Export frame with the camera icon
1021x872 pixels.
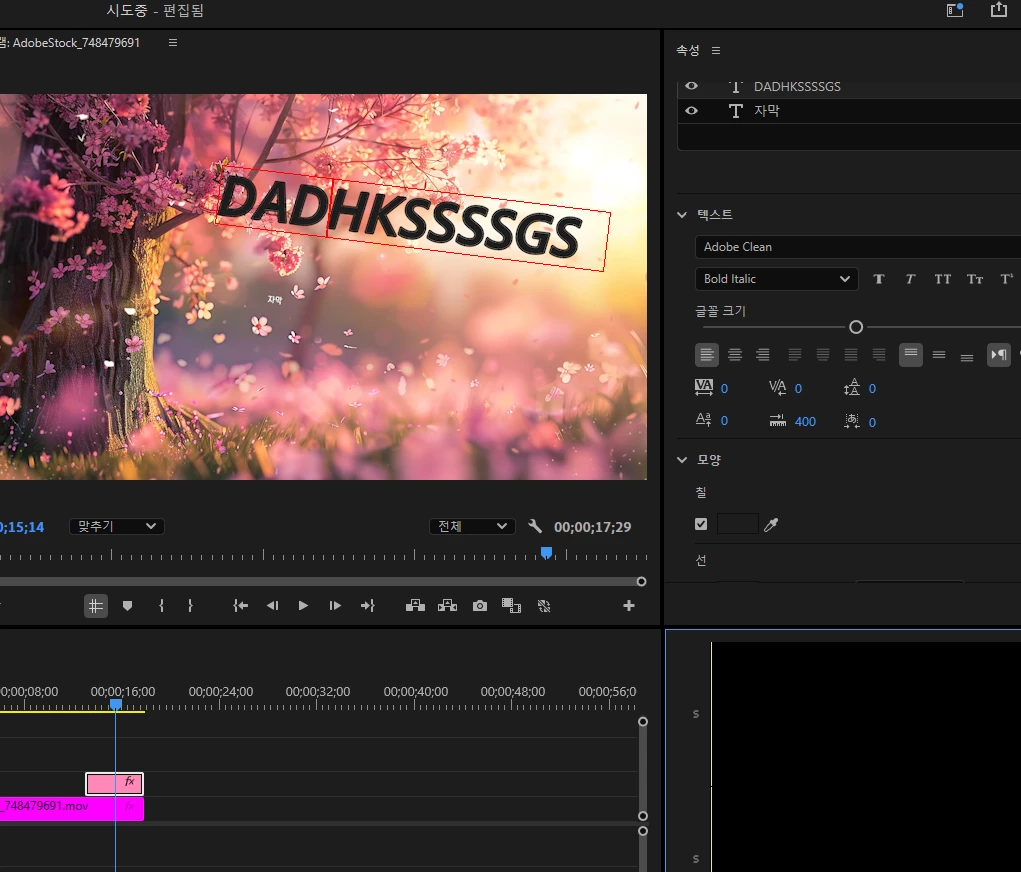point(480,606)
